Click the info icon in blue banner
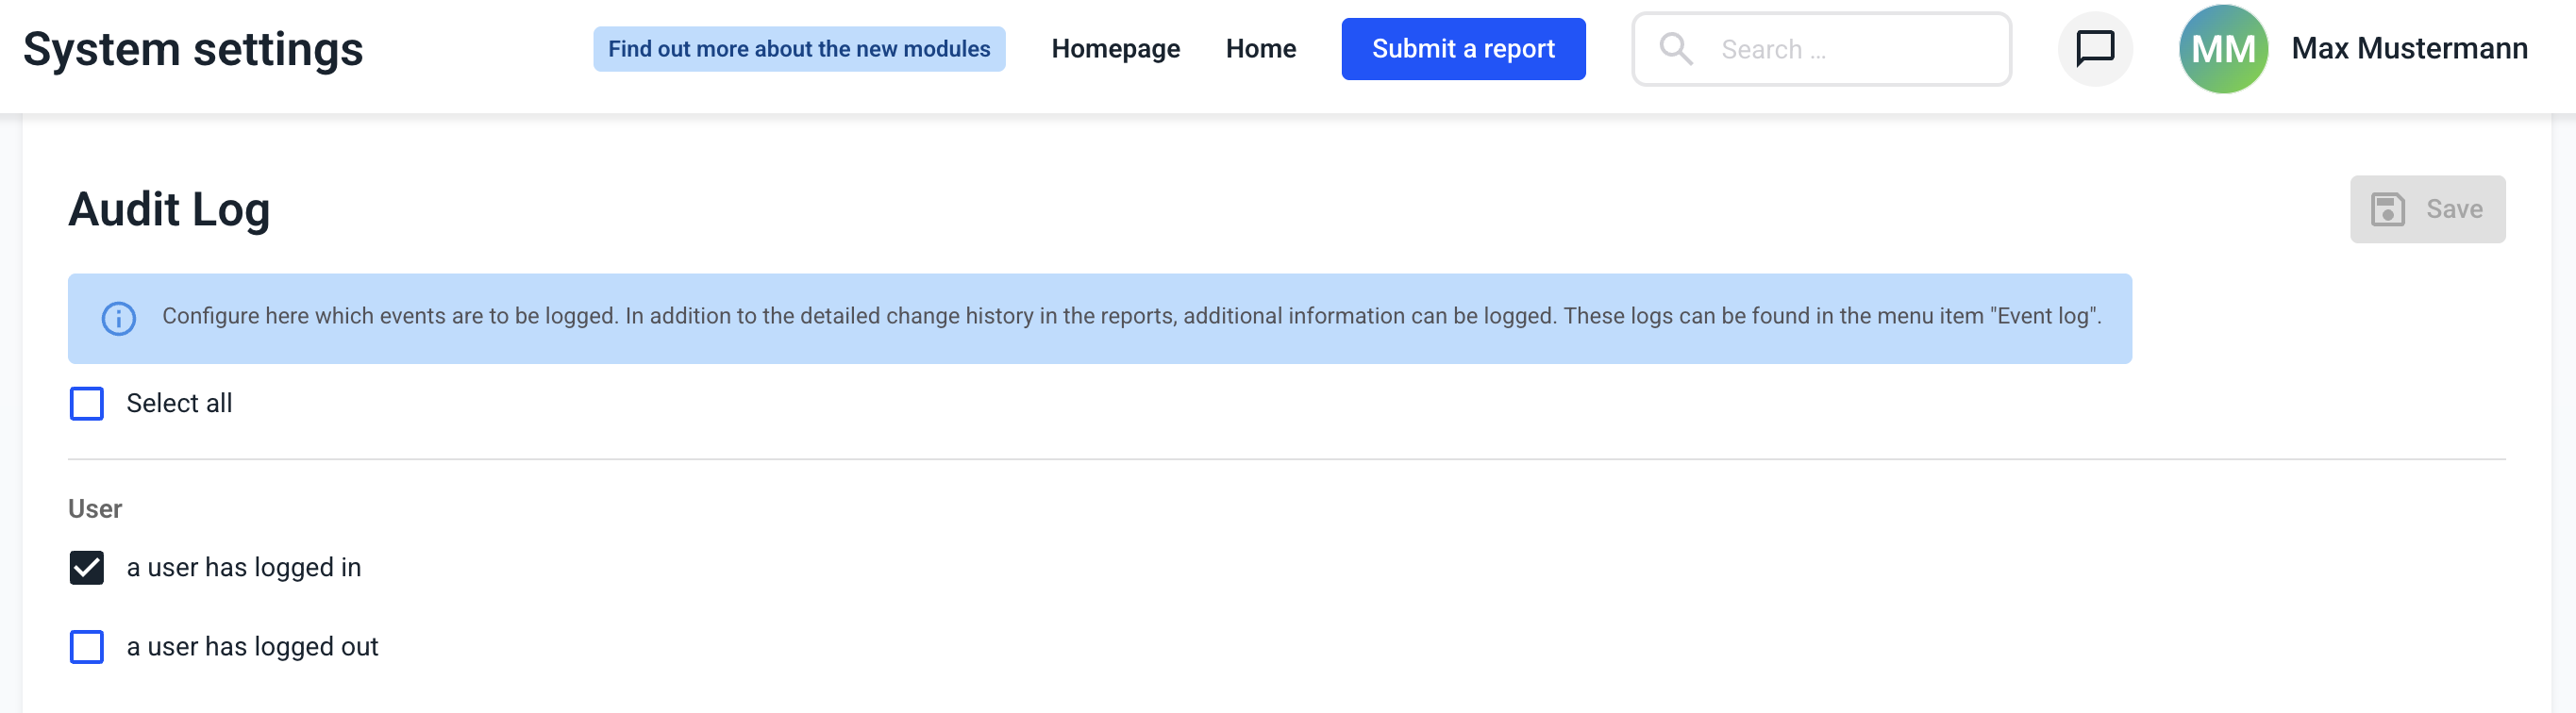2576x713 pixels. 119,319
